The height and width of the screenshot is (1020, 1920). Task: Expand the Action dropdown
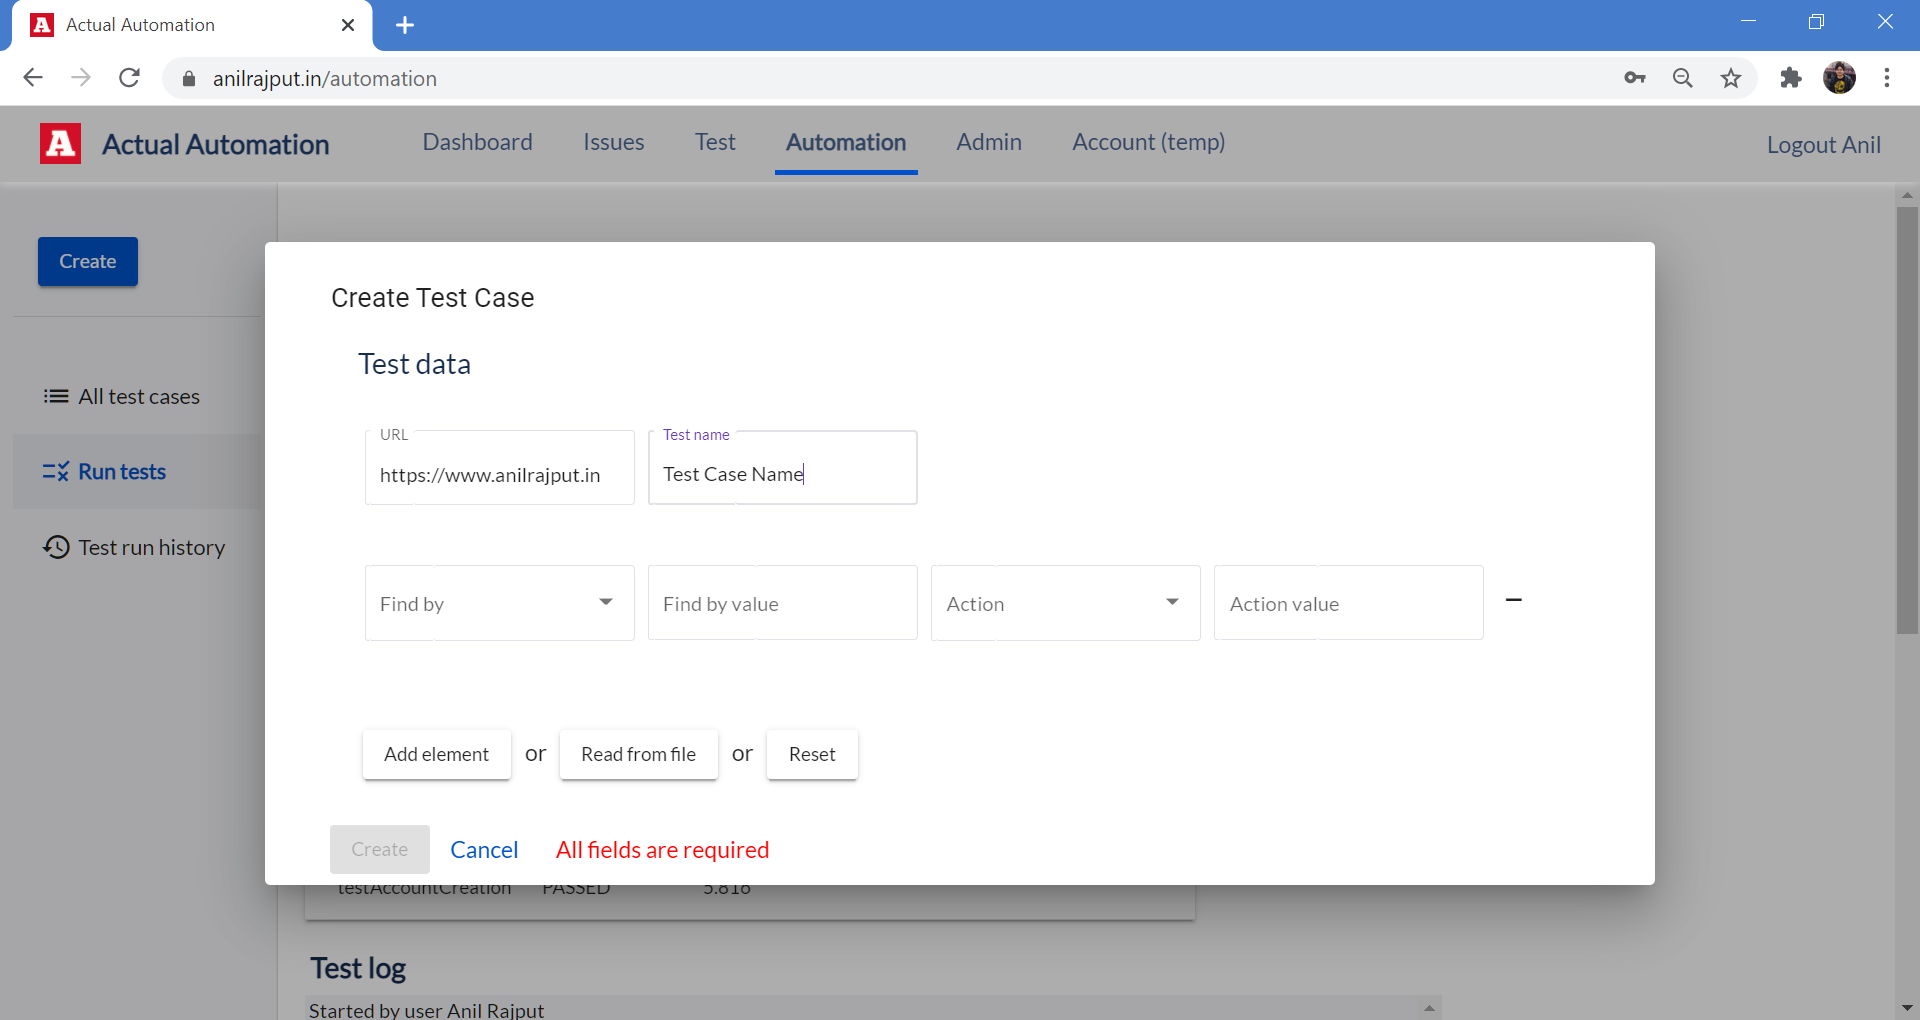coord(1172,602)
